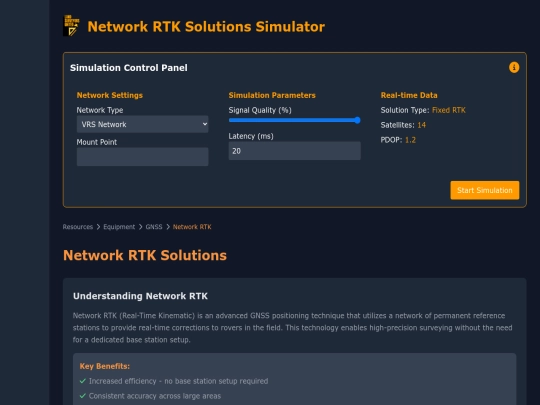Open the GNSS breadcrumb link
Screen dimensions: 540x405
pyautogui.click(x=154, y=227)
